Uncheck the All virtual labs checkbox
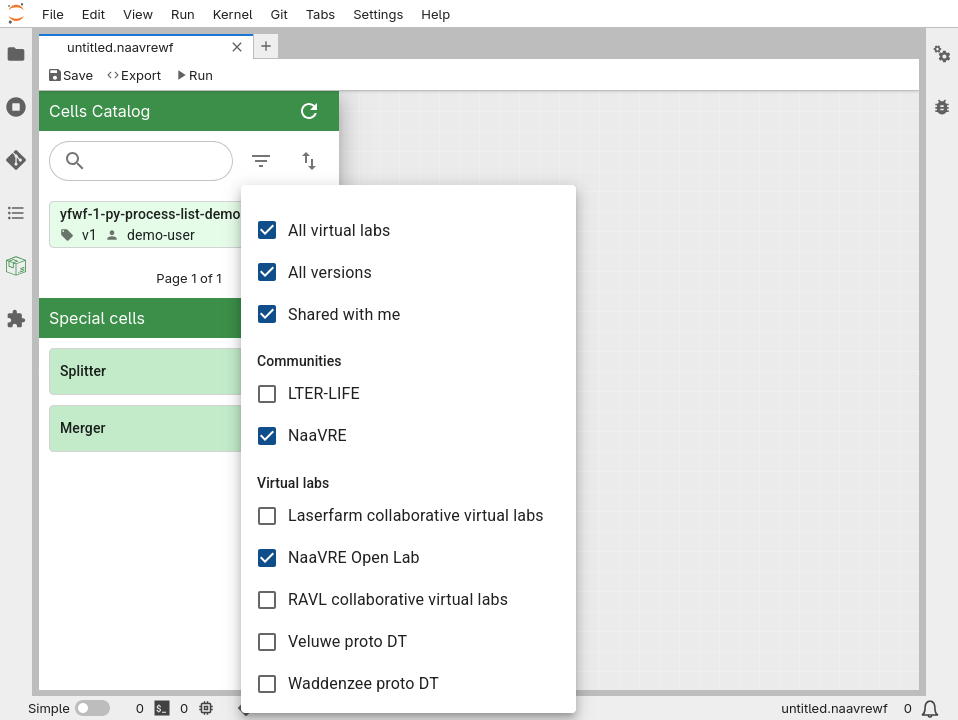Screen dimensions: 958x720 point(267,230)
